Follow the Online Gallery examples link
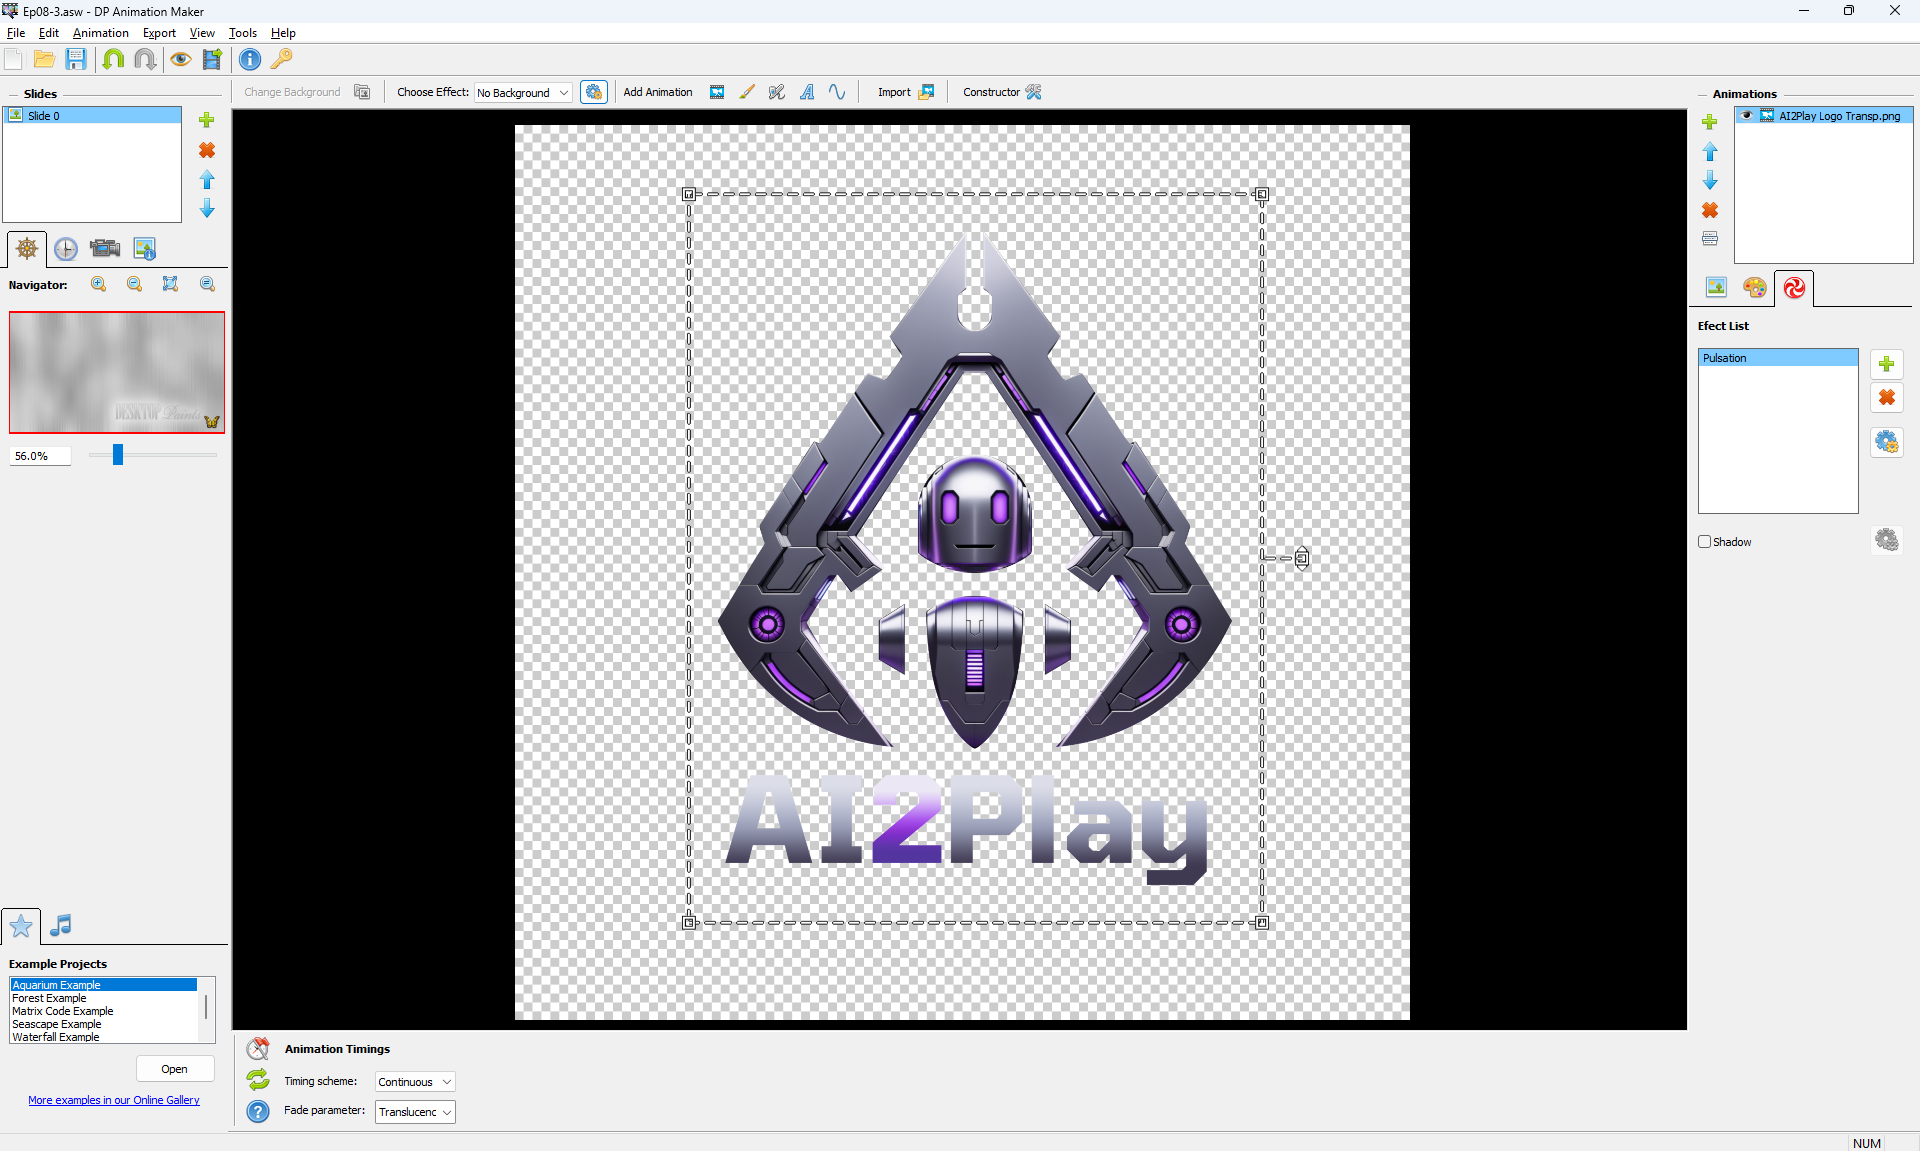 click(114, 1100)
